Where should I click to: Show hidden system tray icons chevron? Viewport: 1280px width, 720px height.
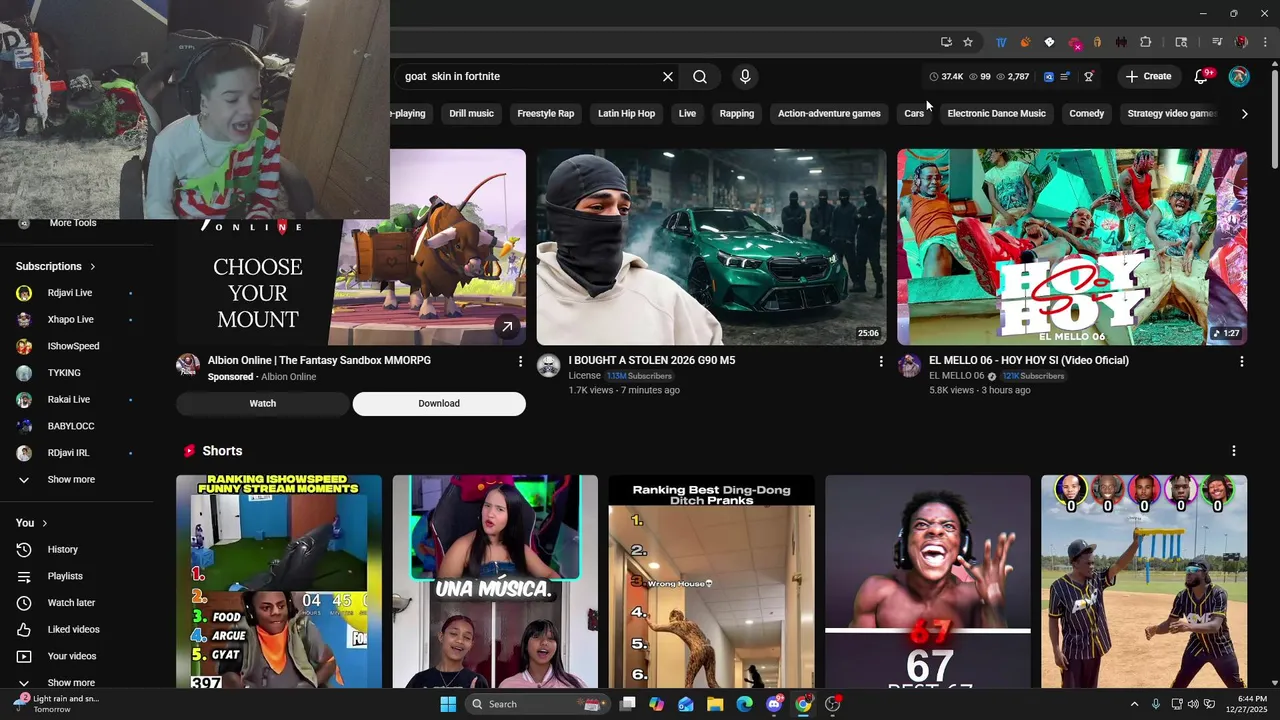tap(1134, 704)
